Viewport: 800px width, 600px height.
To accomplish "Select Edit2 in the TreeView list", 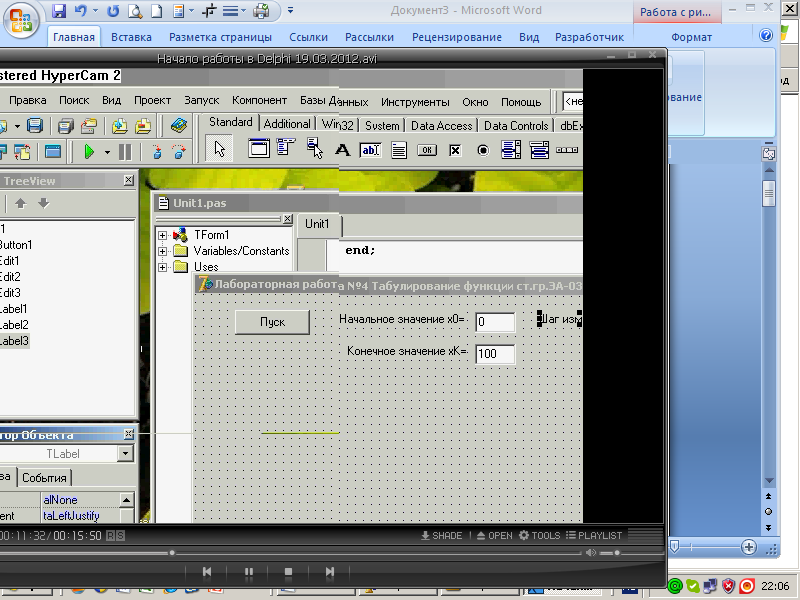I will pos(10,277).
